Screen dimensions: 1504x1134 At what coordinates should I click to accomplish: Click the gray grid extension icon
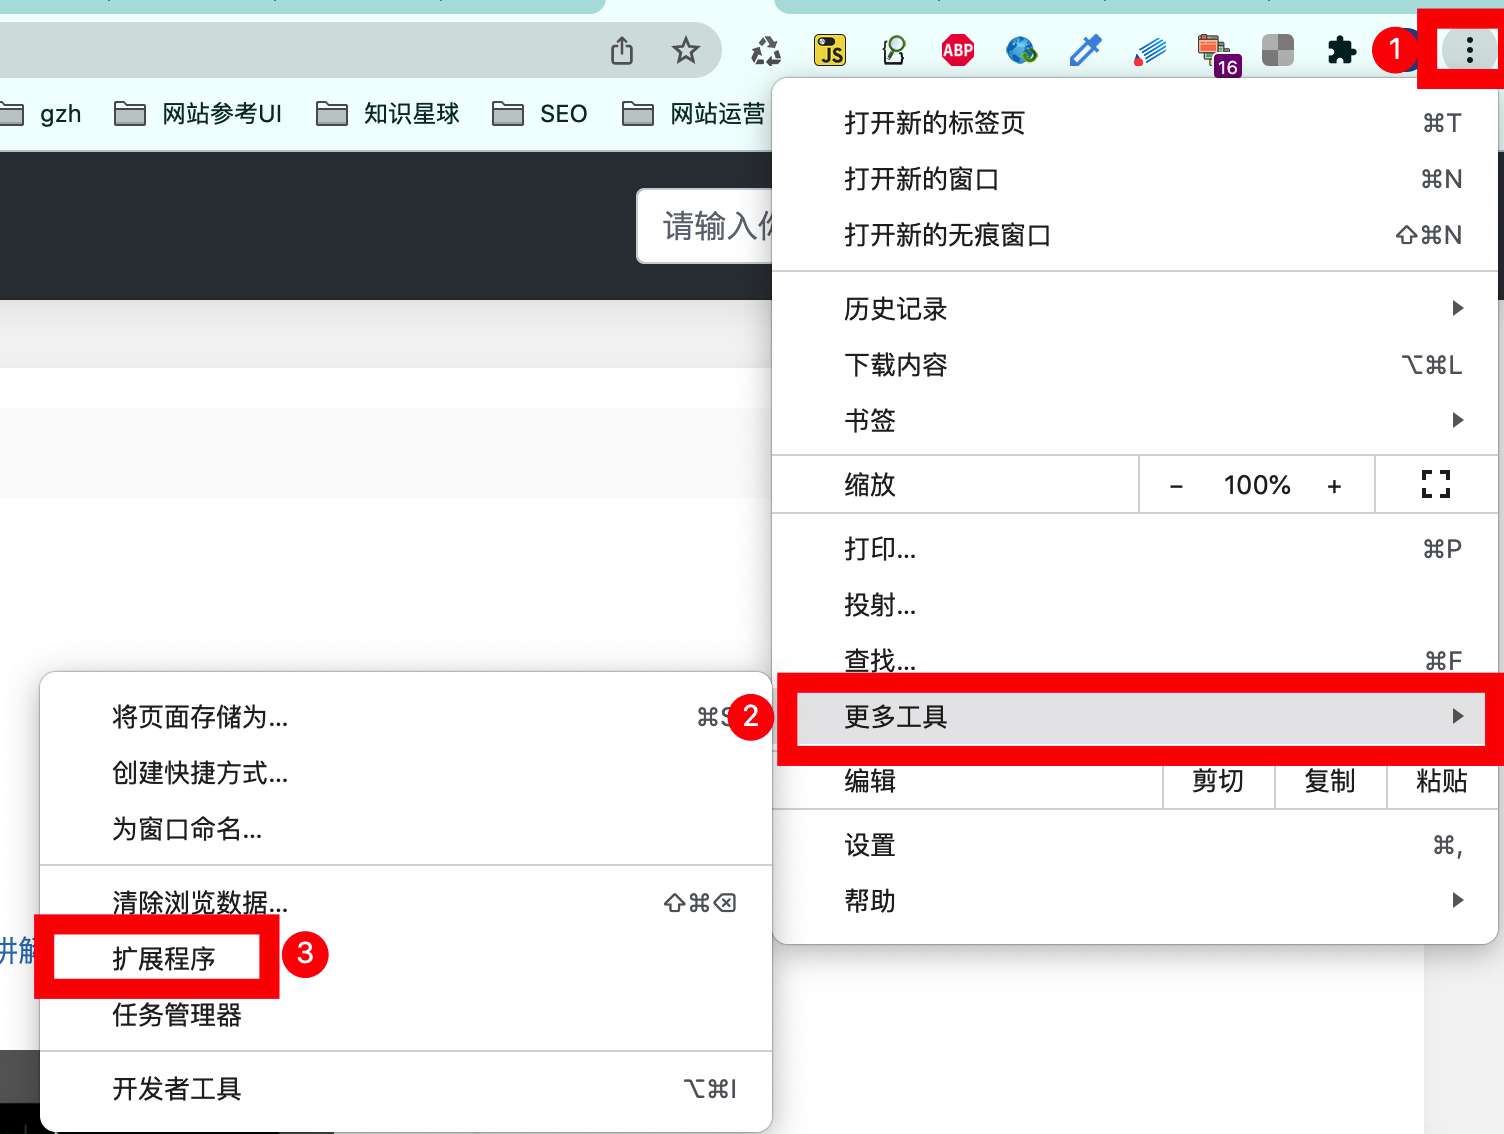(x=1278, y=49)
